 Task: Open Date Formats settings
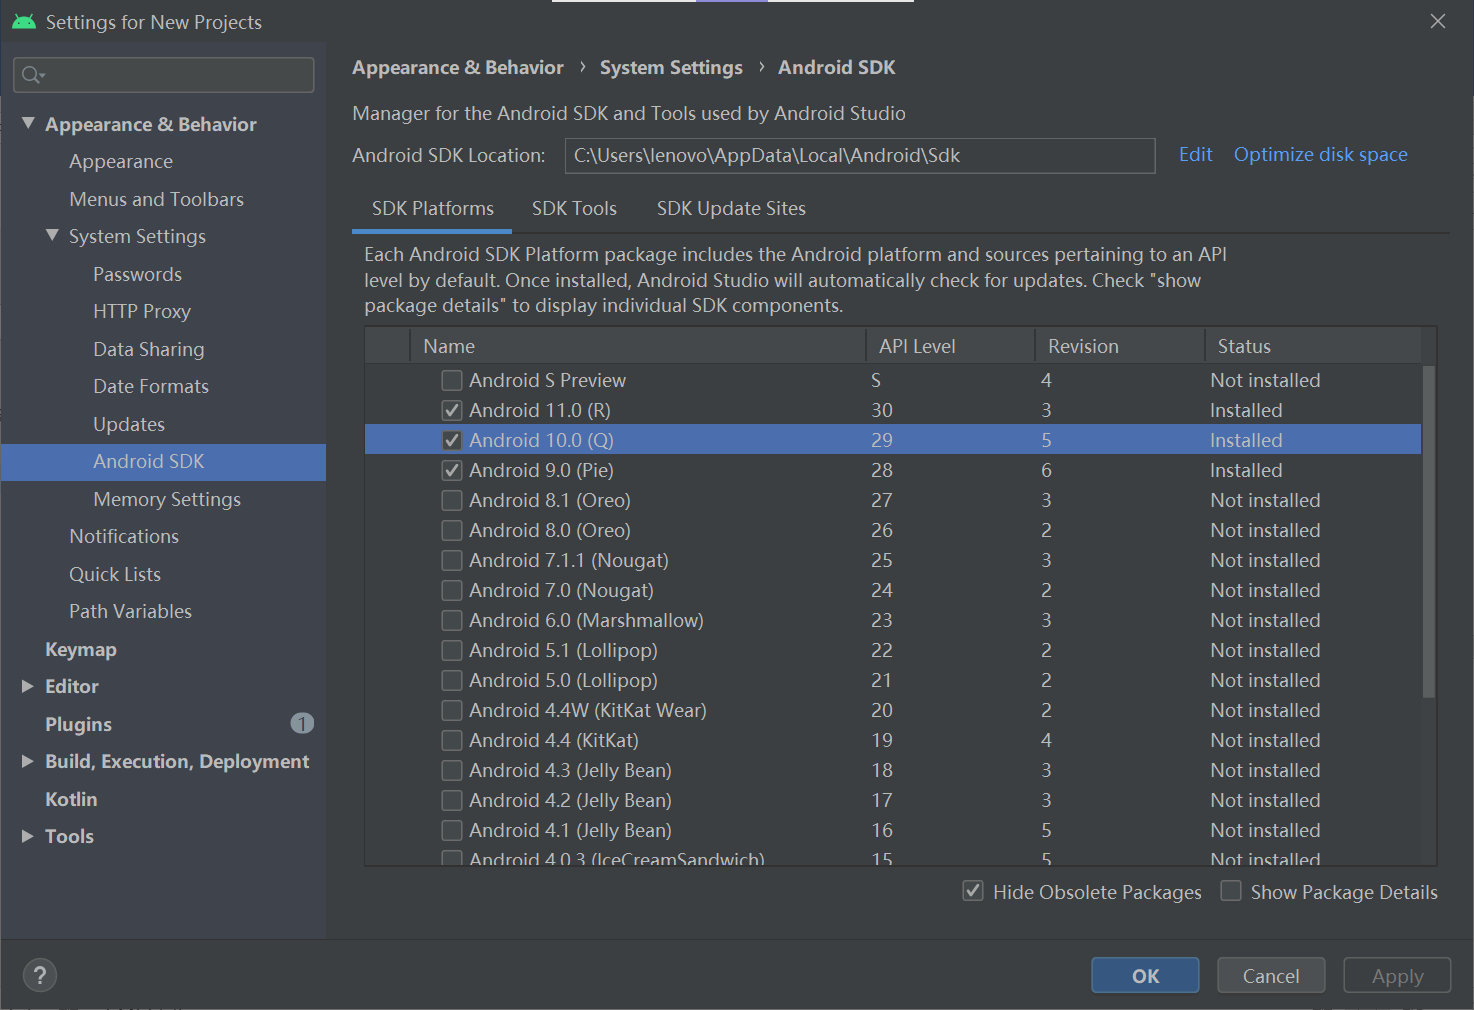tap(151, 386)
